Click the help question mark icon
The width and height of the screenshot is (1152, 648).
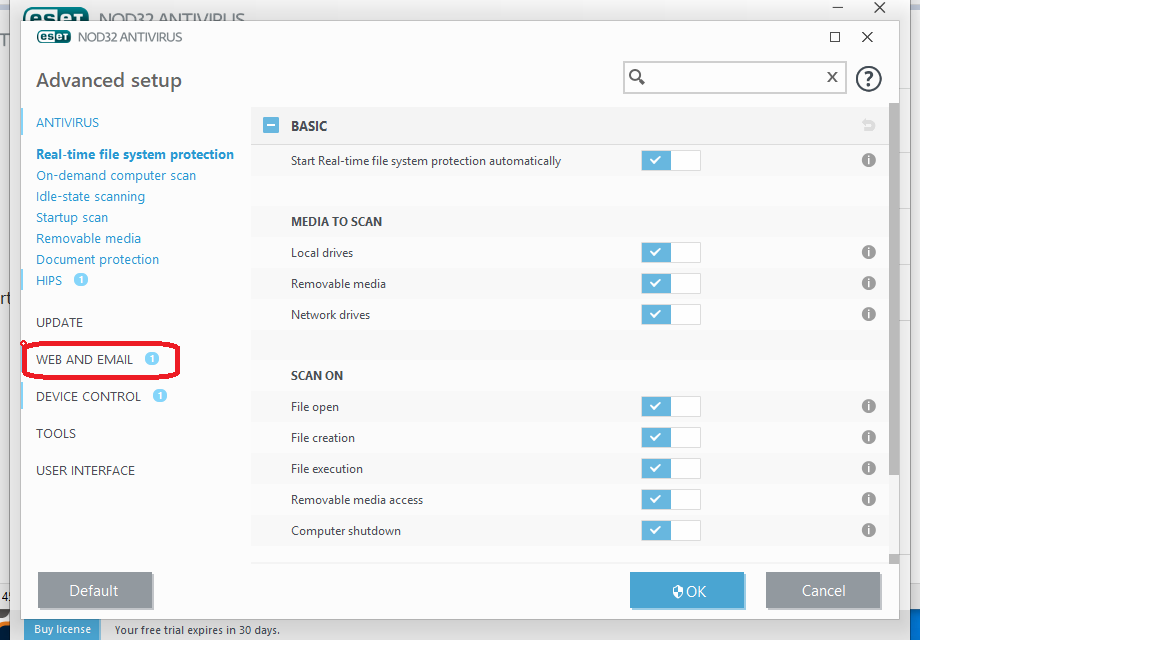[x=868, y=78]
